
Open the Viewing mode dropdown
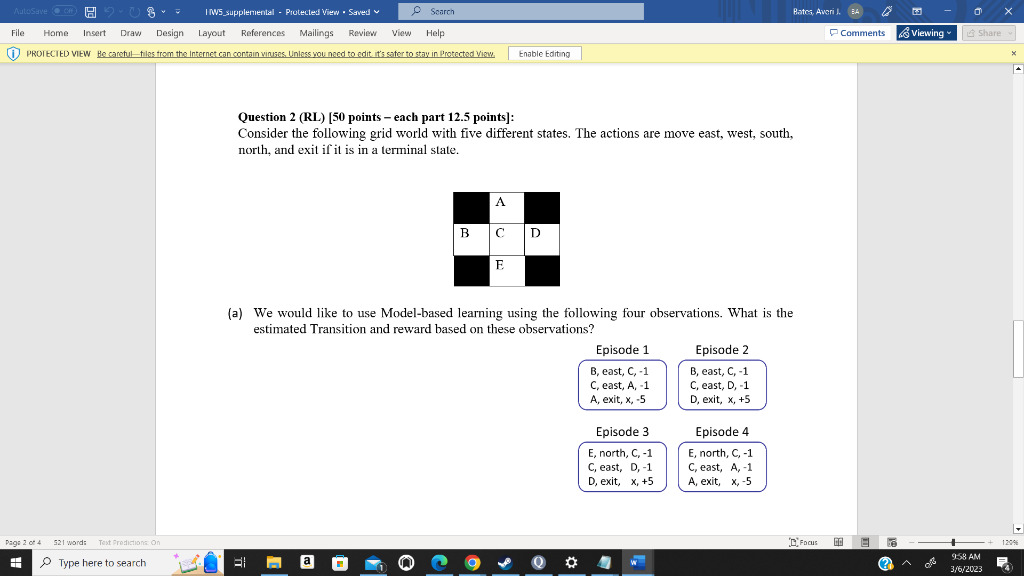925,32
